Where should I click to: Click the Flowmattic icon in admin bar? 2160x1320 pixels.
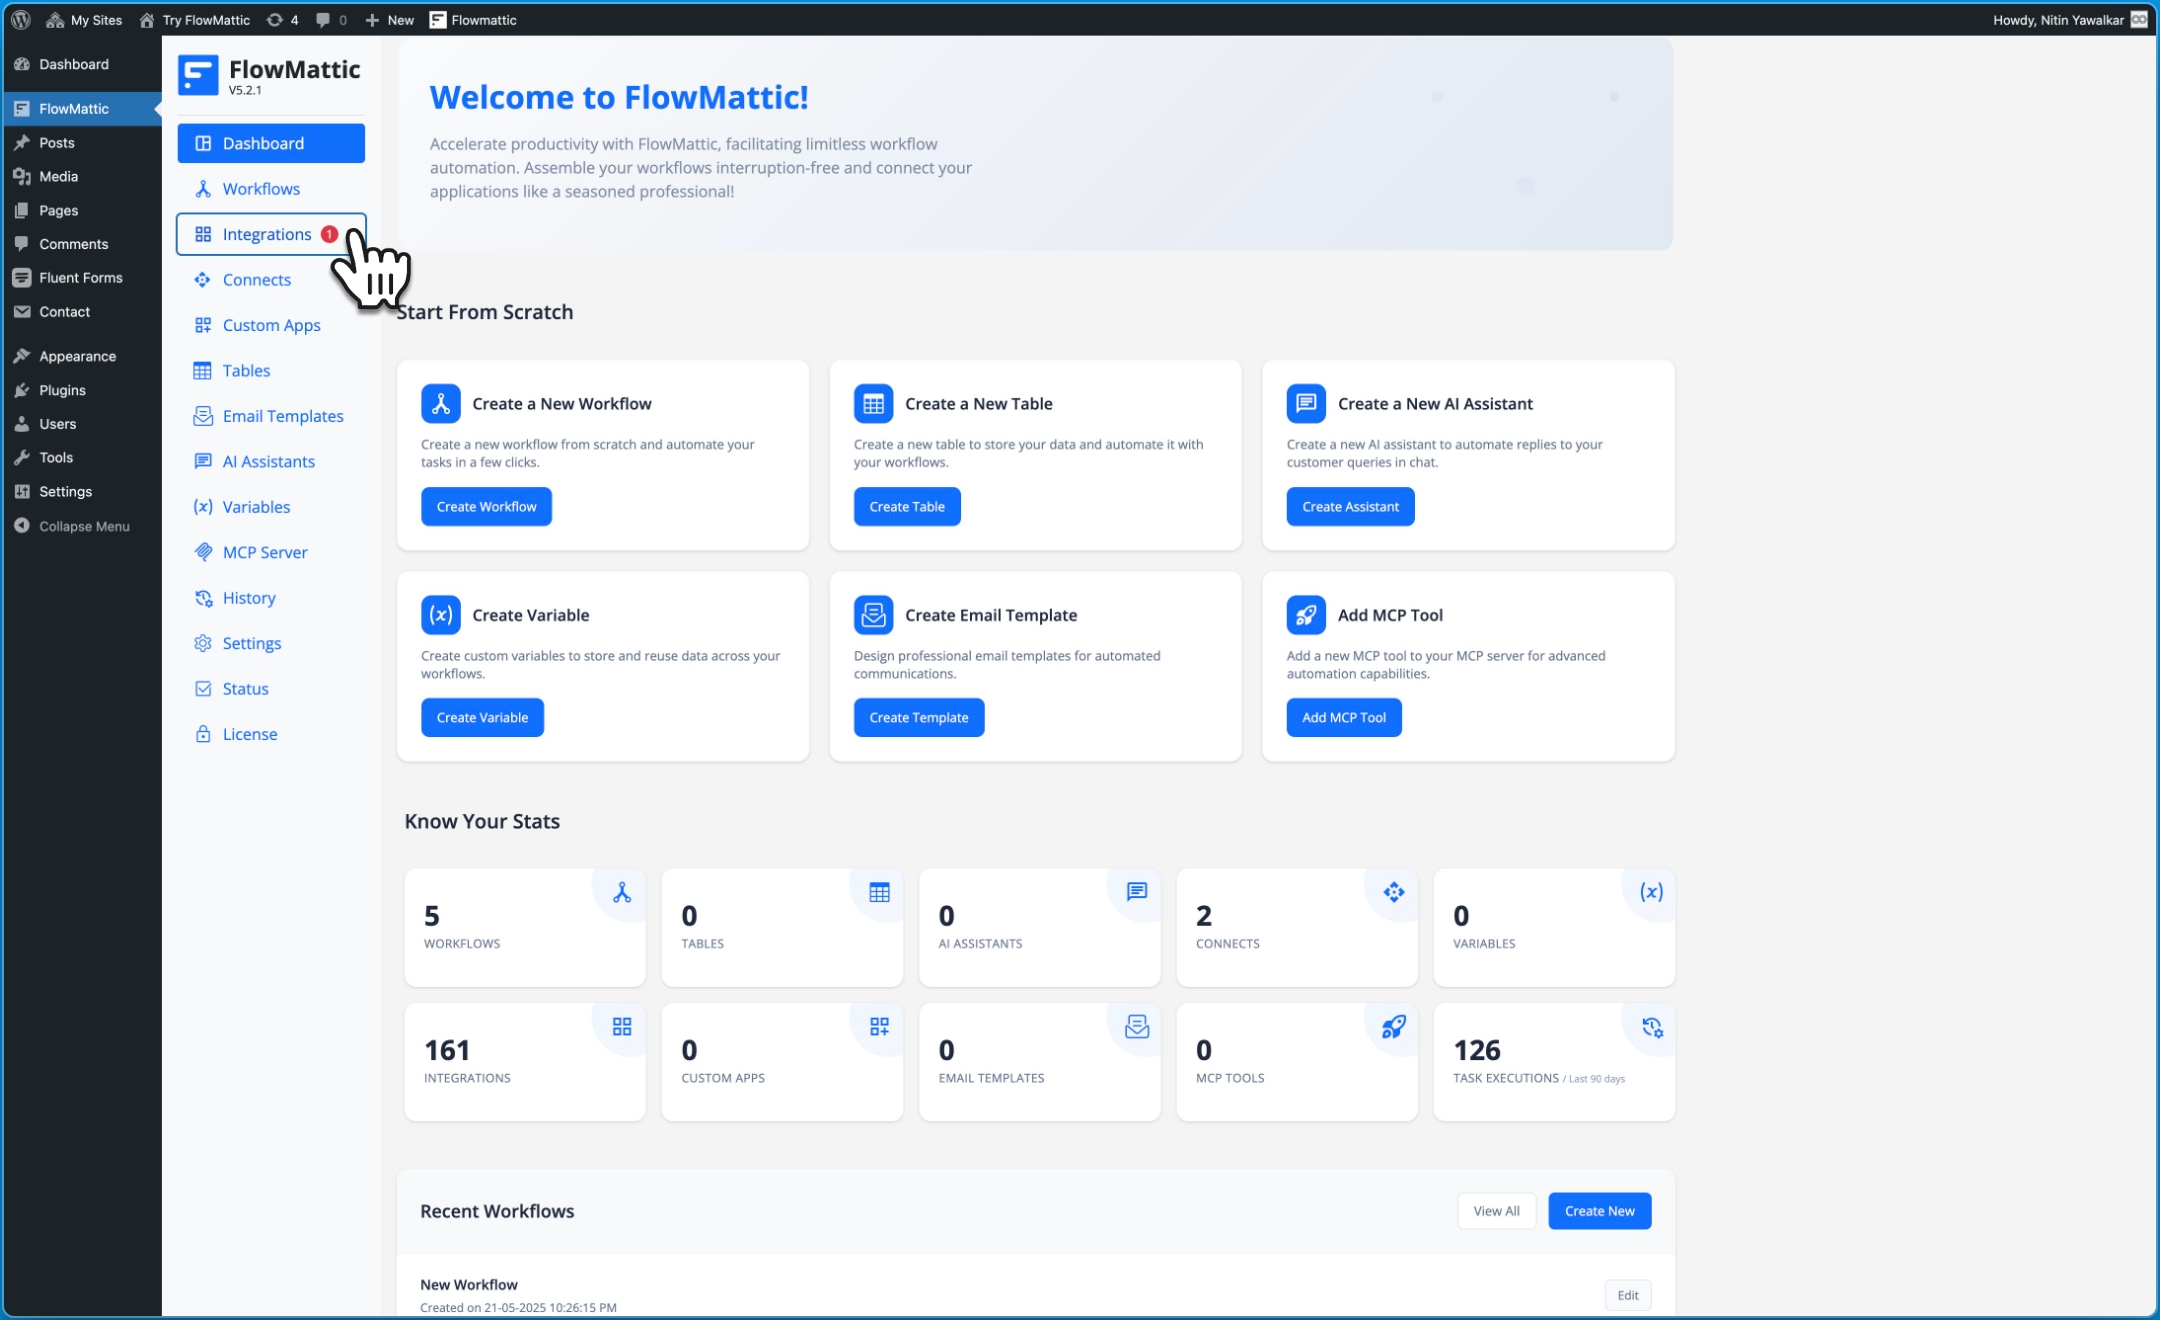(x=437, y=19)
